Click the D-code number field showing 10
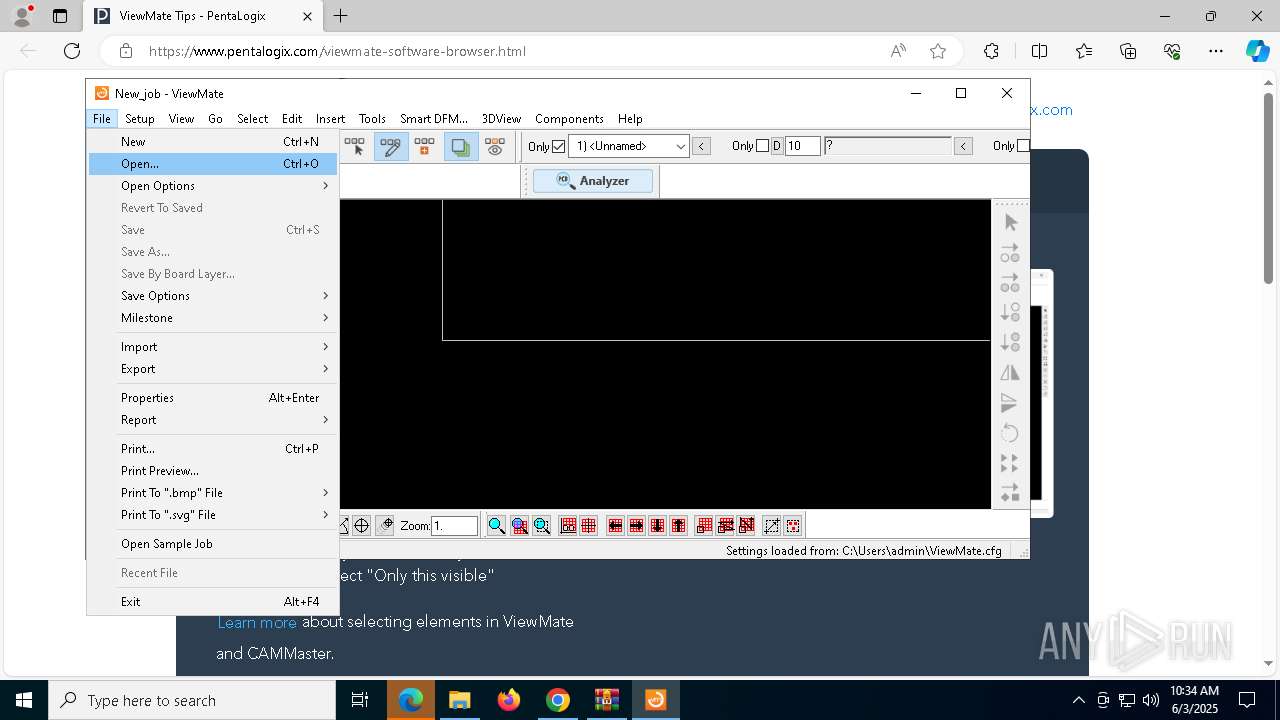This screenshot has height=720, width=1280. (802, 146)
